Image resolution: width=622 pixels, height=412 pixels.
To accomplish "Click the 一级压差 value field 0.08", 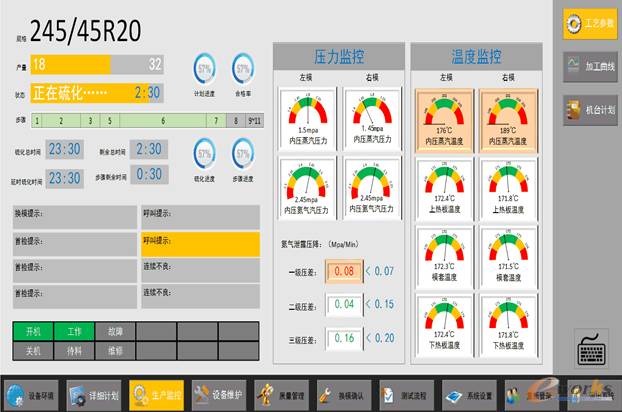I will pyautogui.click(x=344, y=271).
